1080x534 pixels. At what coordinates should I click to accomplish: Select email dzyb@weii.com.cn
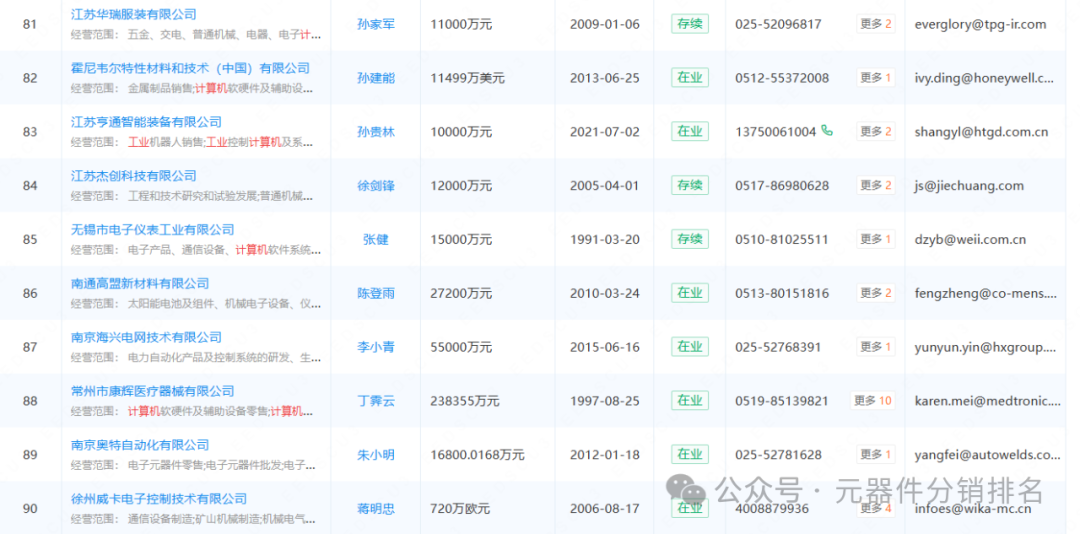(970, 239)
